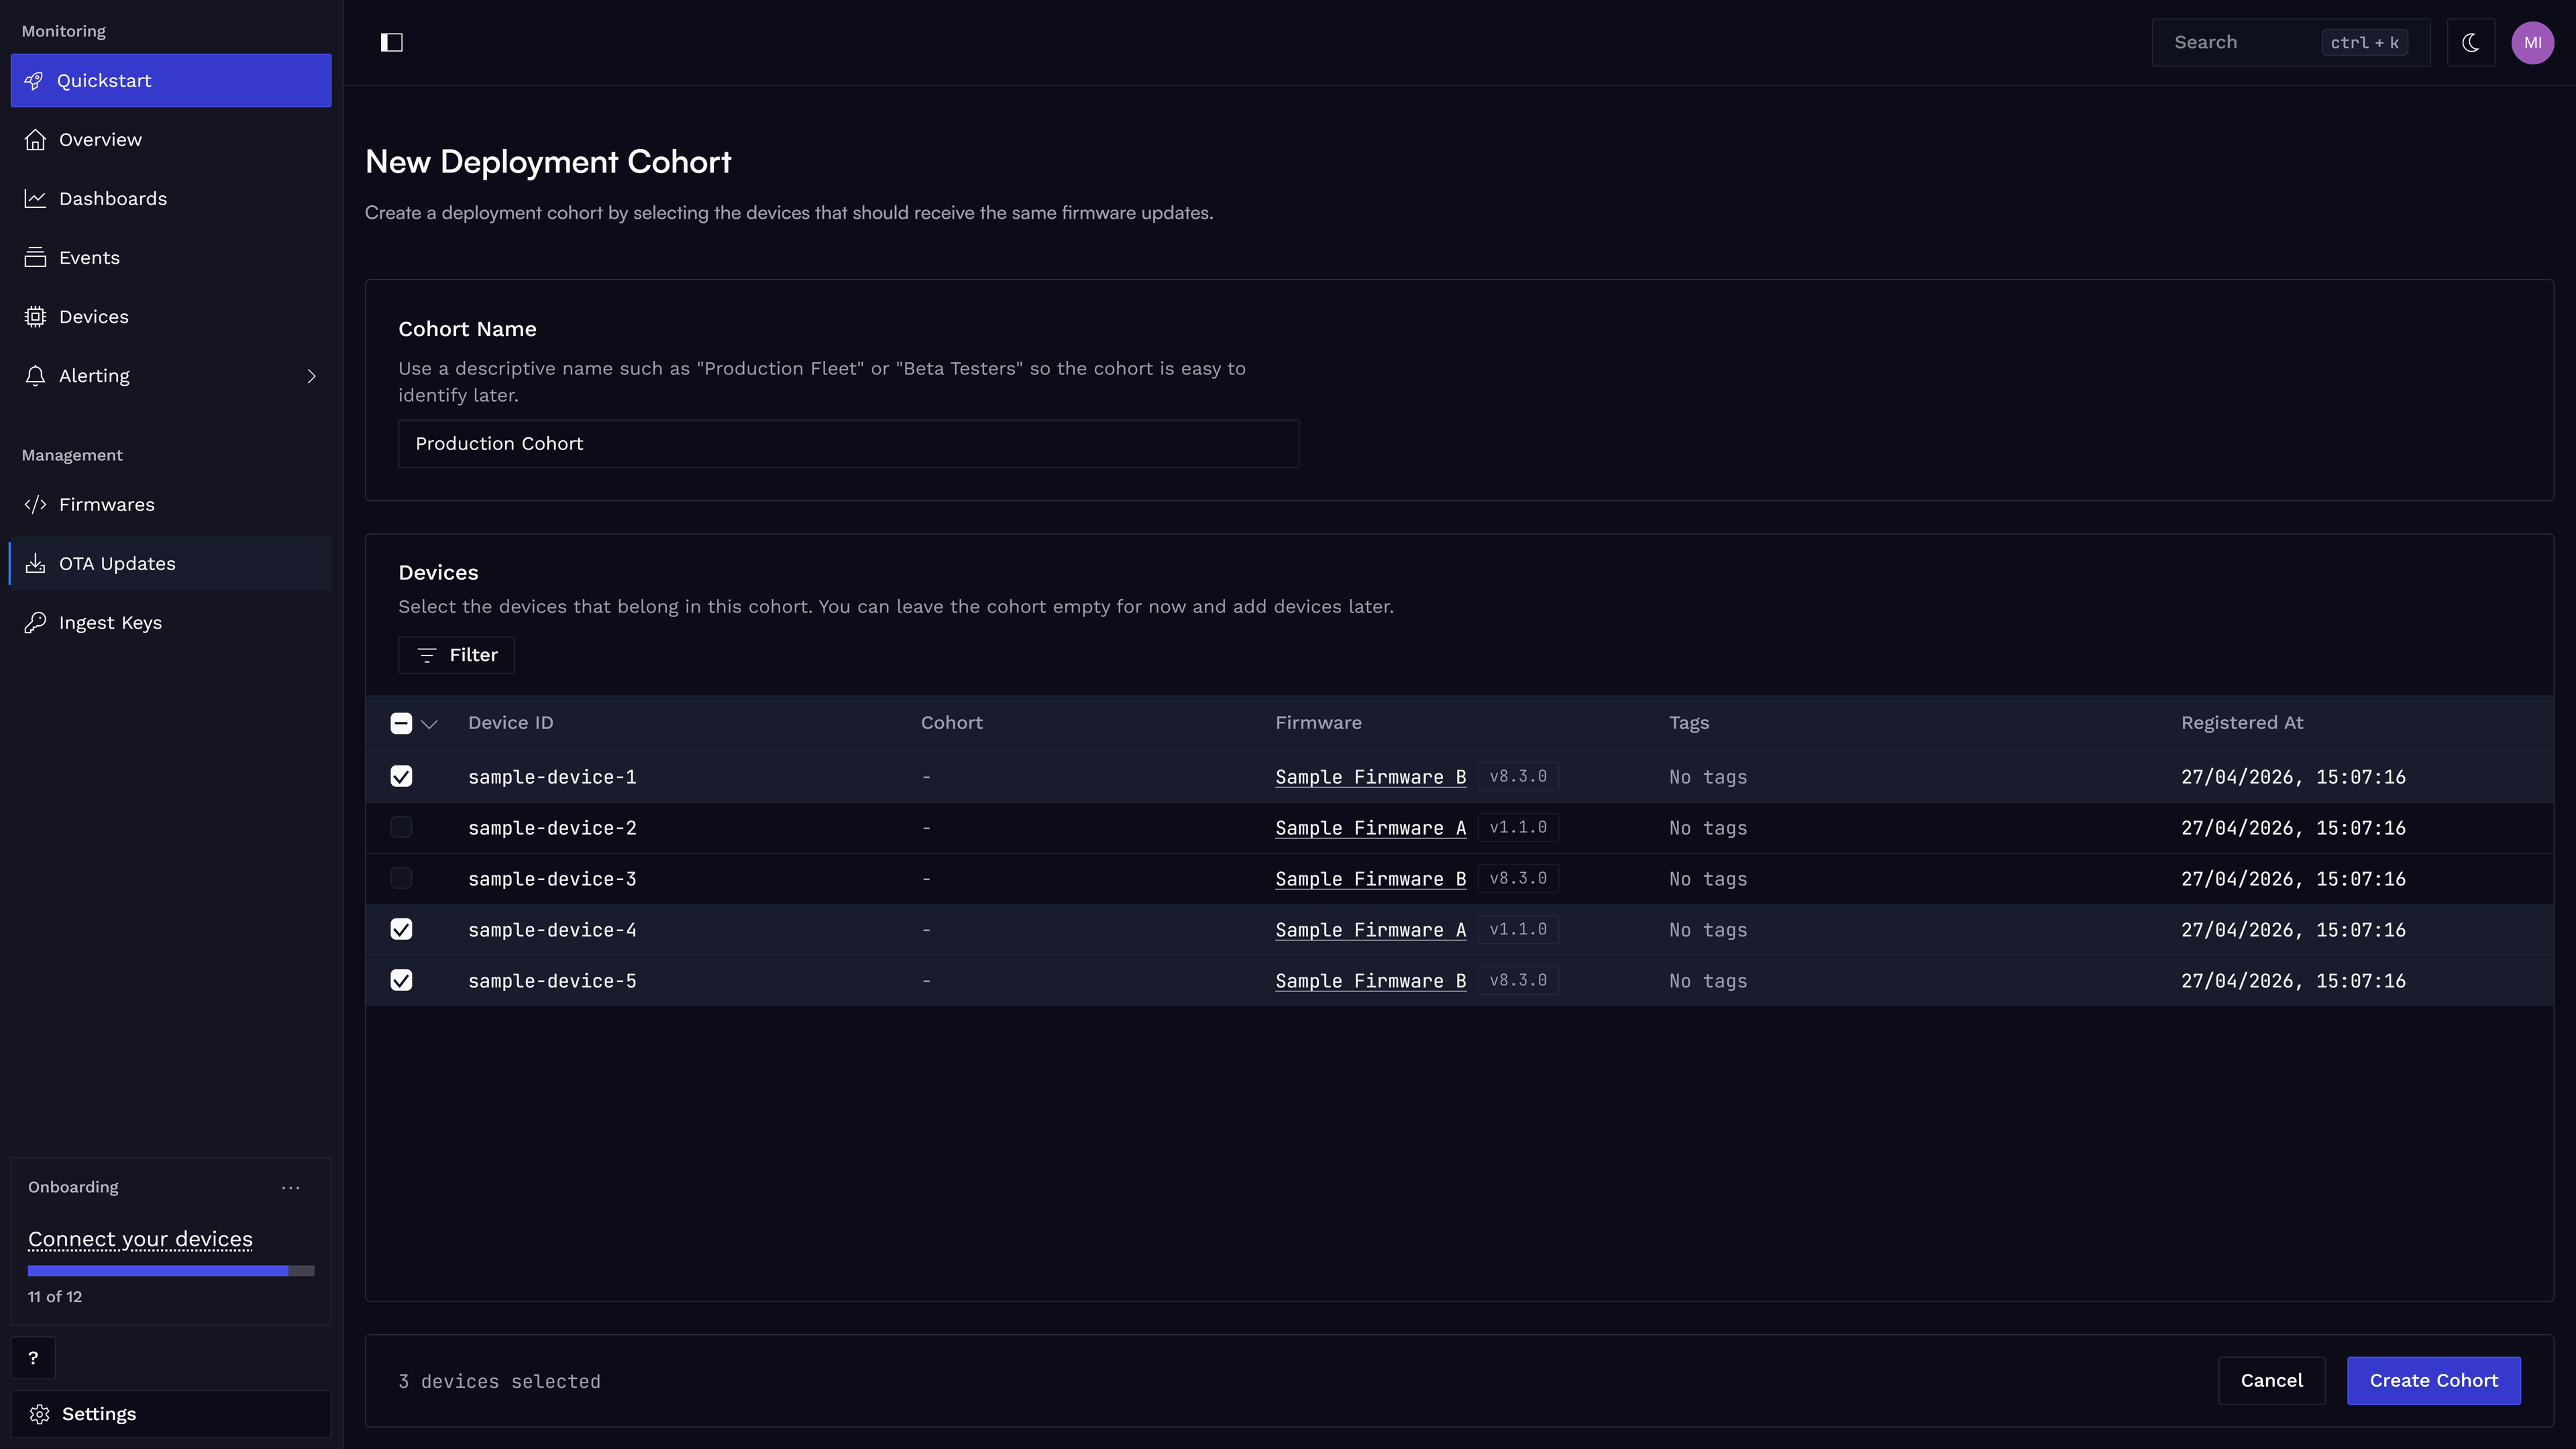The image size is (2576, 1449).
Task: Click the onboarding progress bar
Action: (171, 1271)
